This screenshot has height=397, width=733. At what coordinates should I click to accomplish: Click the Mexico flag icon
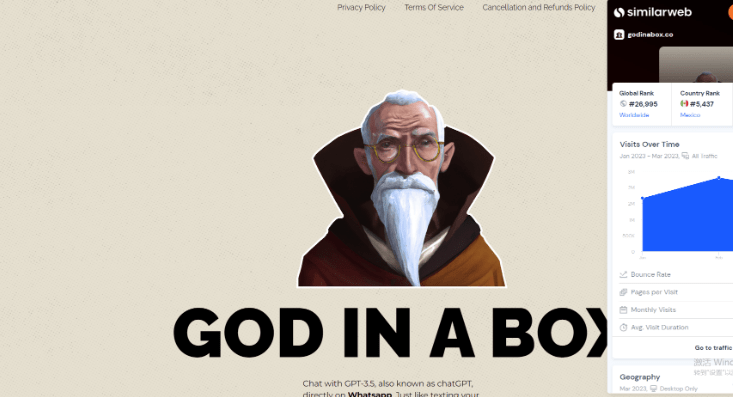coord(684,104)
